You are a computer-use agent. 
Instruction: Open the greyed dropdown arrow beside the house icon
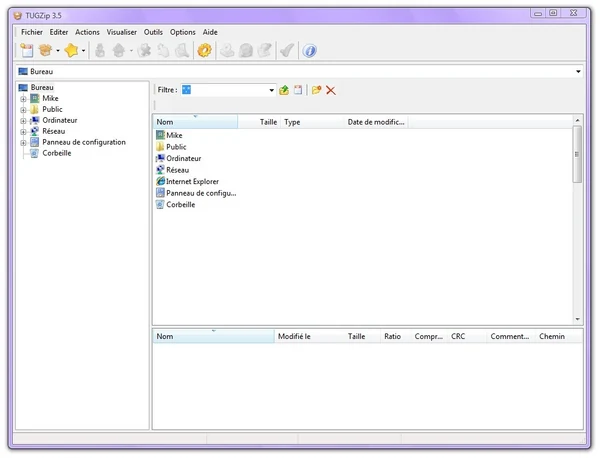(131, 51)
